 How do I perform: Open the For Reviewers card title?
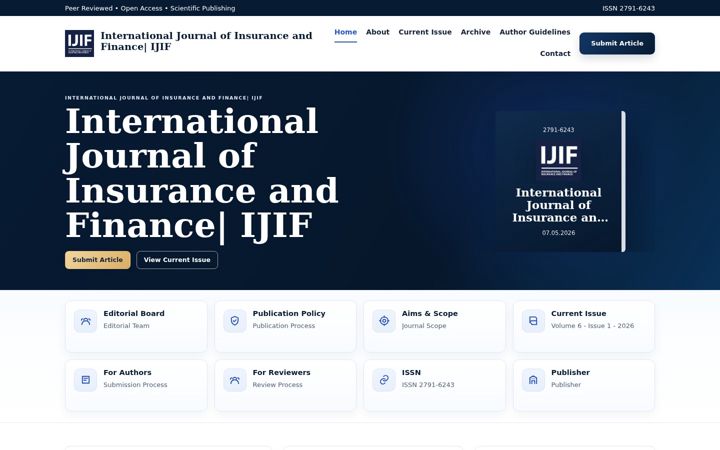point(281,372)
